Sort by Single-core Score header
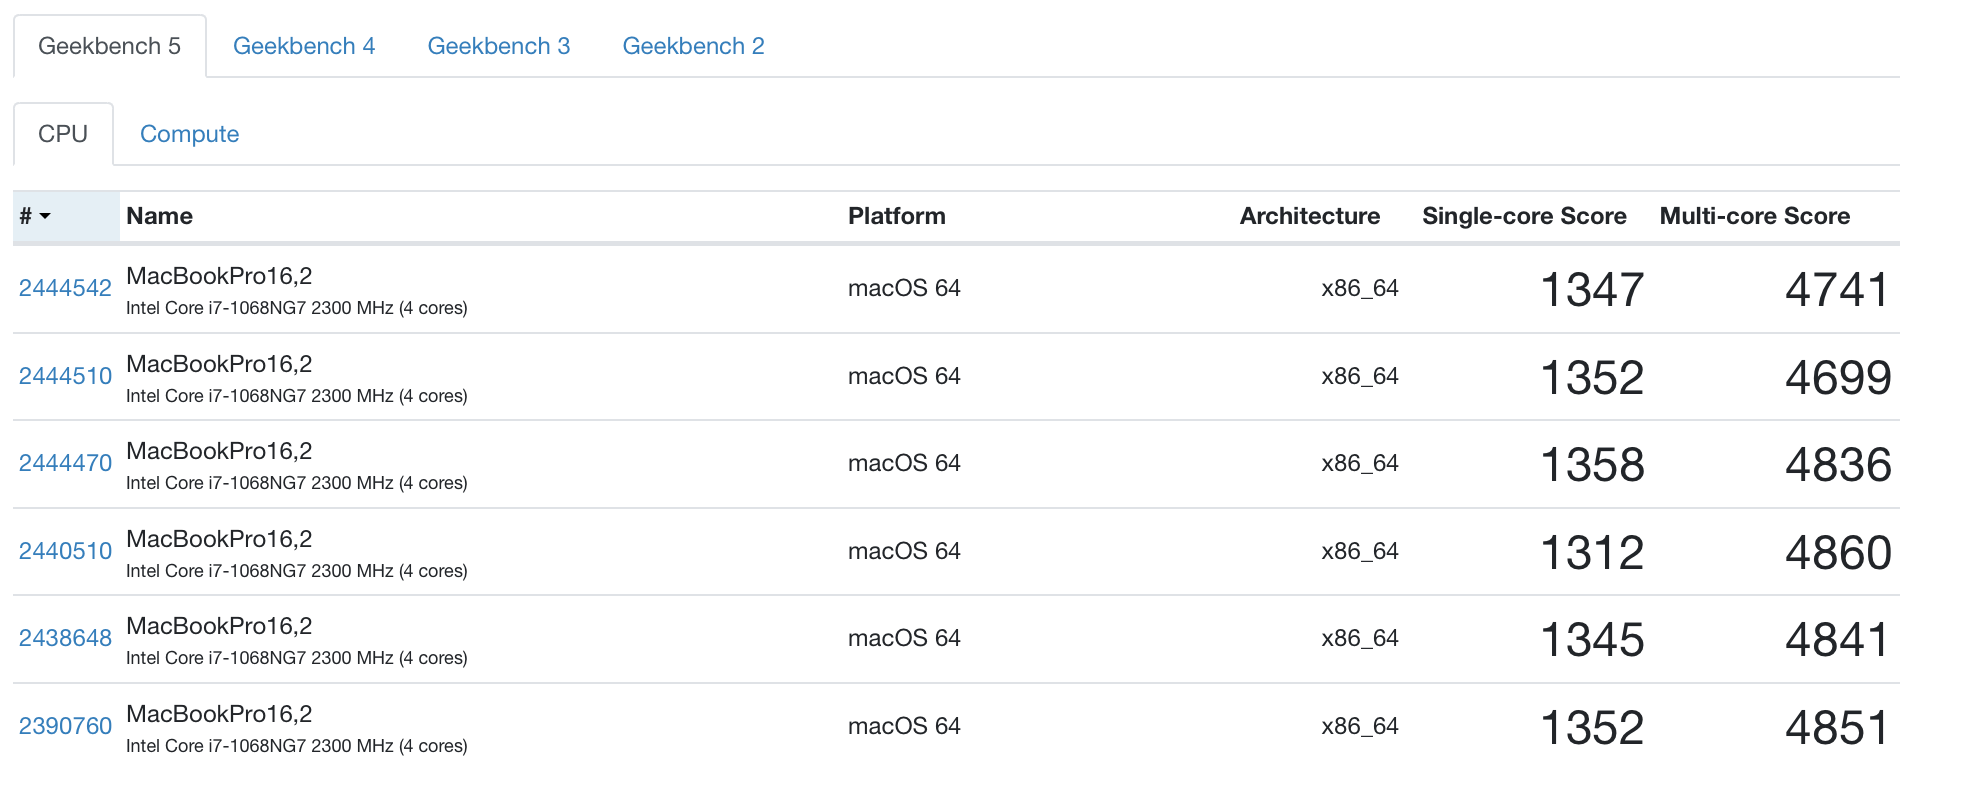Screen dimensions: 1968x806 click(x=1523, y=216)
